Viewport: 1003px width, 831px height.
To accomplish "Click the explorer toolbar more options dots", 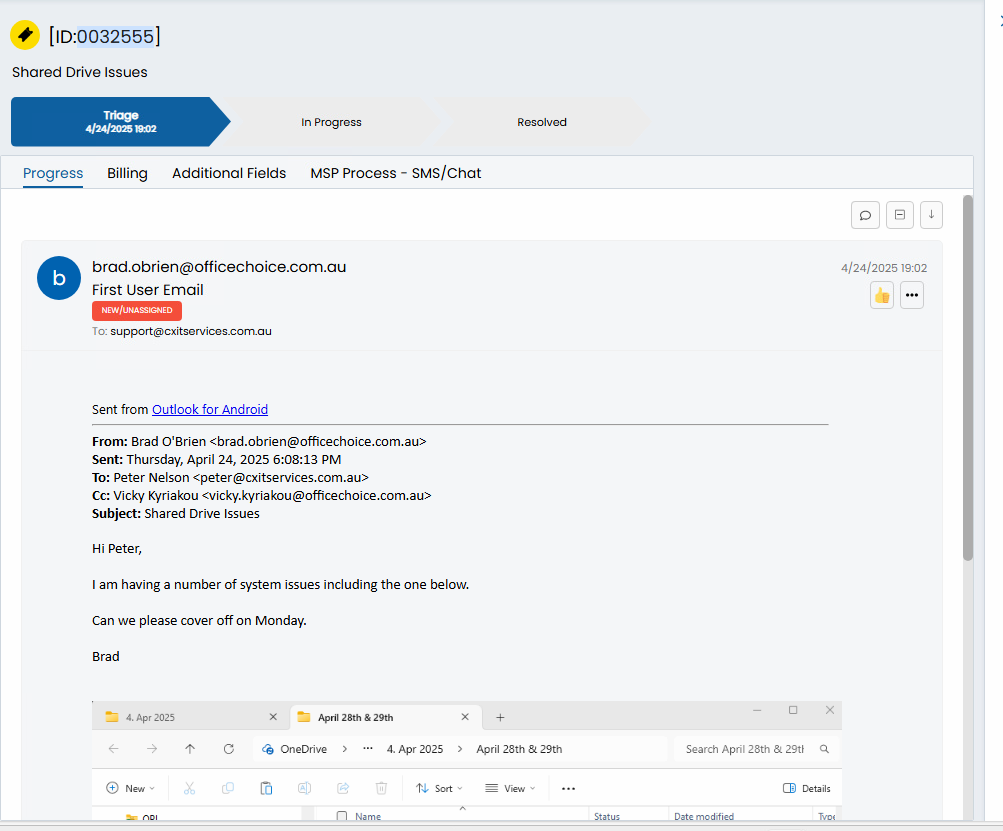I will 568,789.
